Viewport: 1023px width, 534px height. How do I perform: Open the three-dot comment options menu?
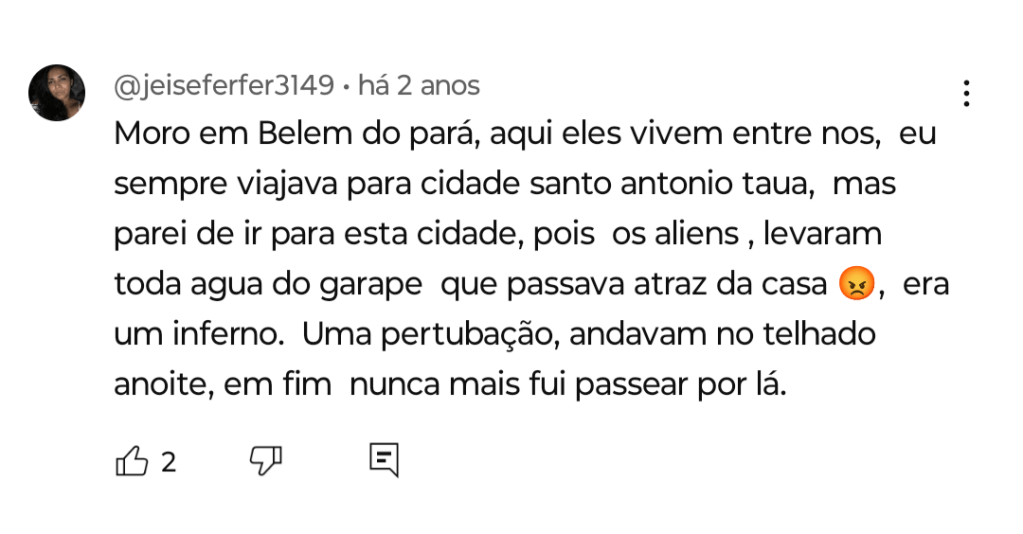(966, 93)
